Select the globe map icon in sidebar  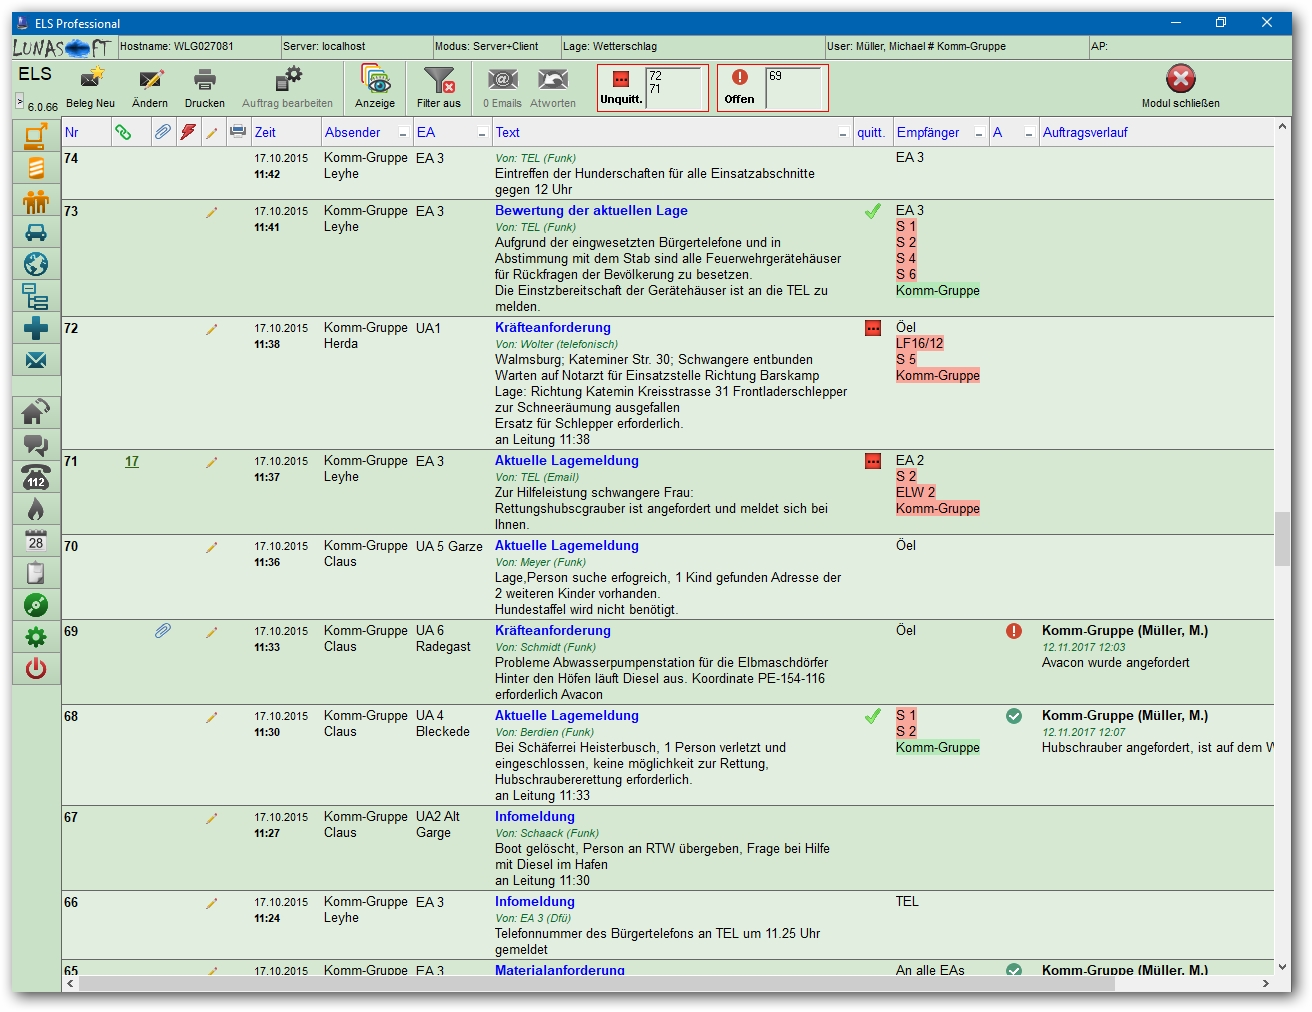click(x=36, y=264)
